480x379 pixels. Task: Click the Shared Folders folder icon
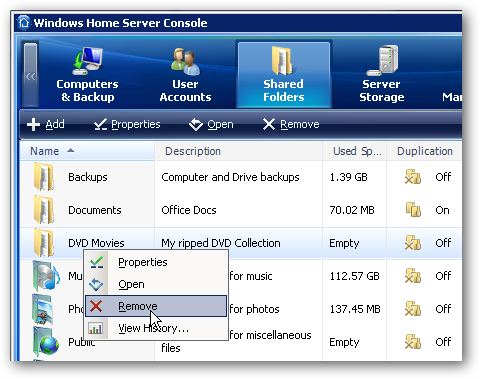282,61
